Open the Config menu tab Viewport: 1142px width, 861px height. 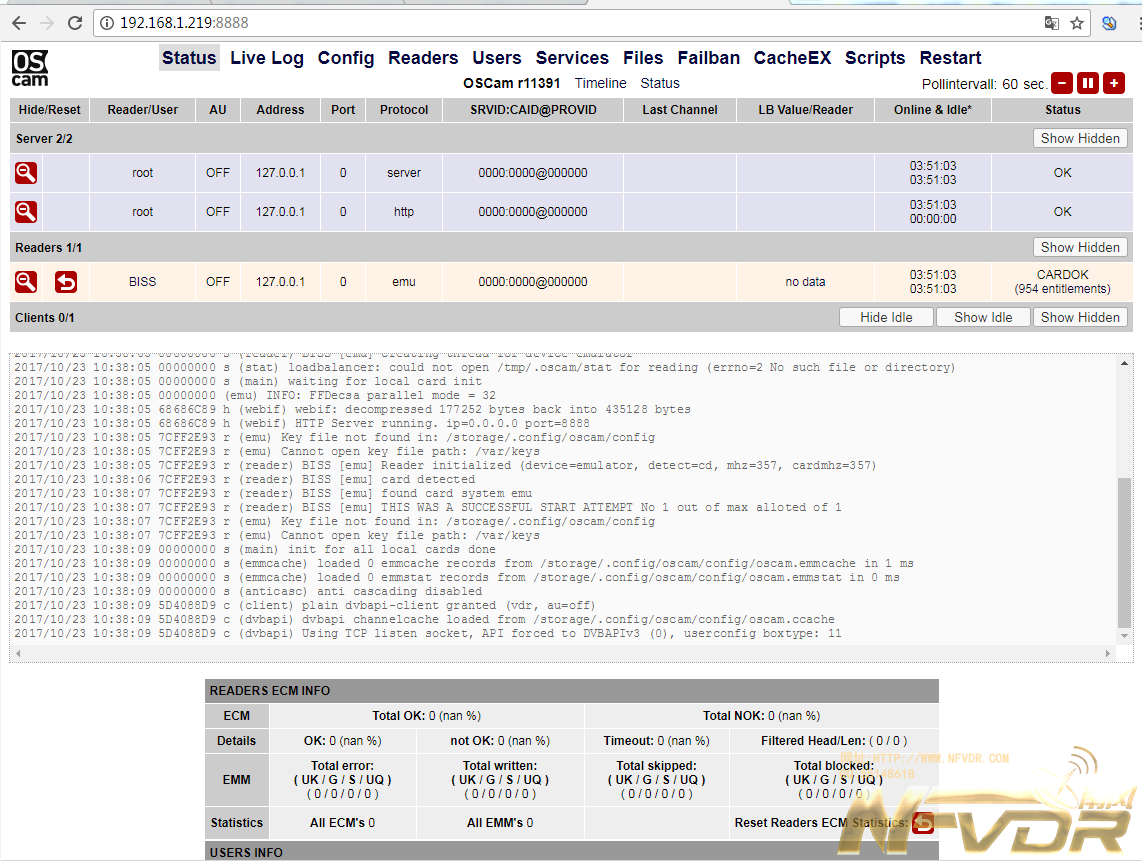pos(346,58)
